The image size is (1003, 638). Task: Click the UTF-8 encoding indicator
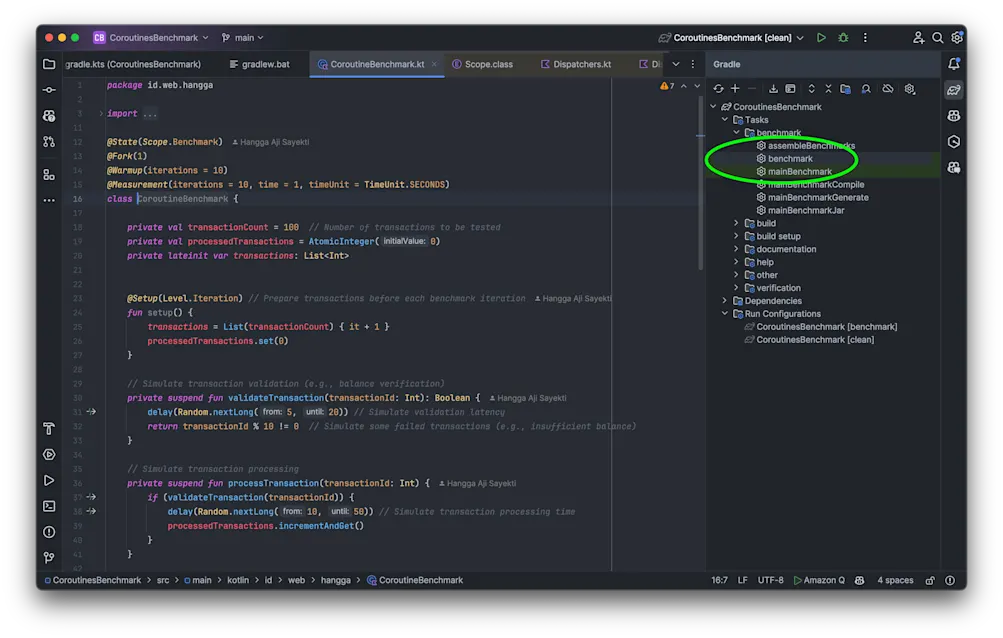tap(770, 580)
